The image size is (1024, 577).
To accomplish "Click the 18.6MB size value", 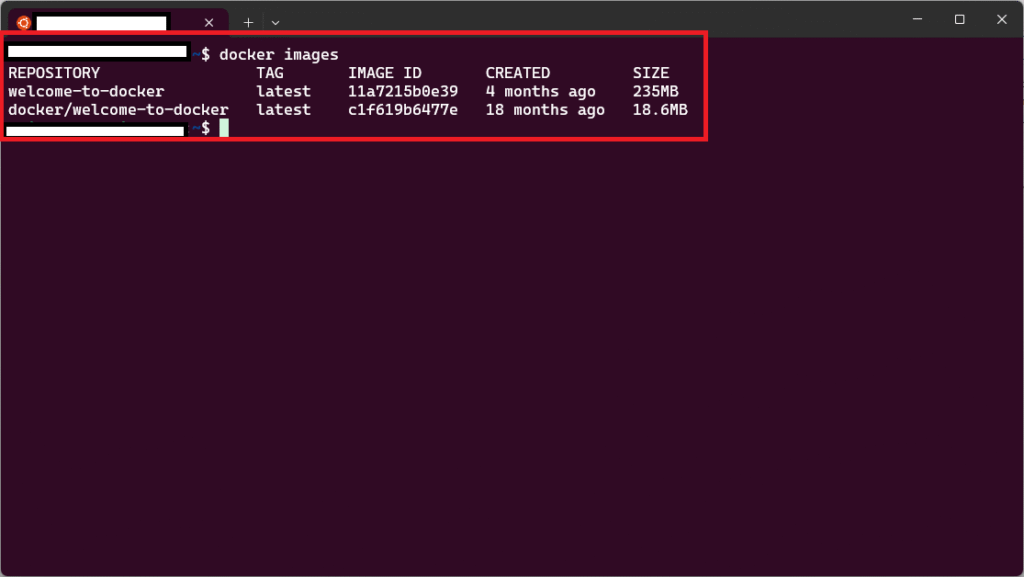I will (660, 110).
